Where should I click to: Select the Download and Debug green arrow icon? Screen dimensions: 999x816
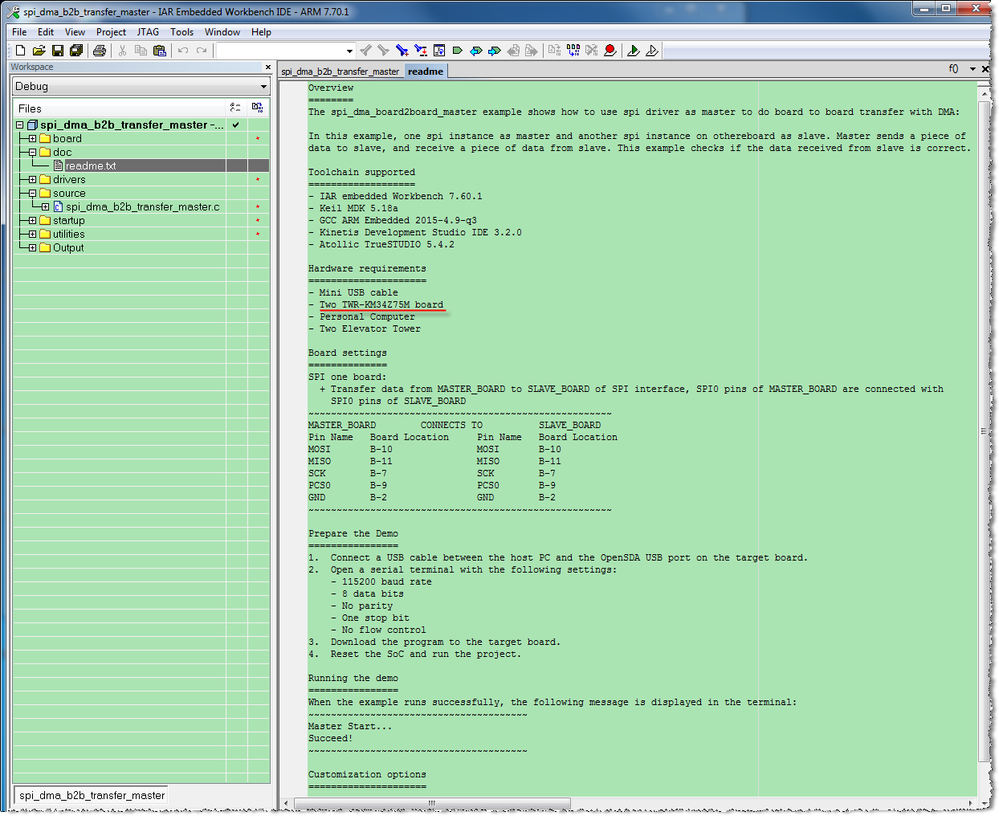633,50
